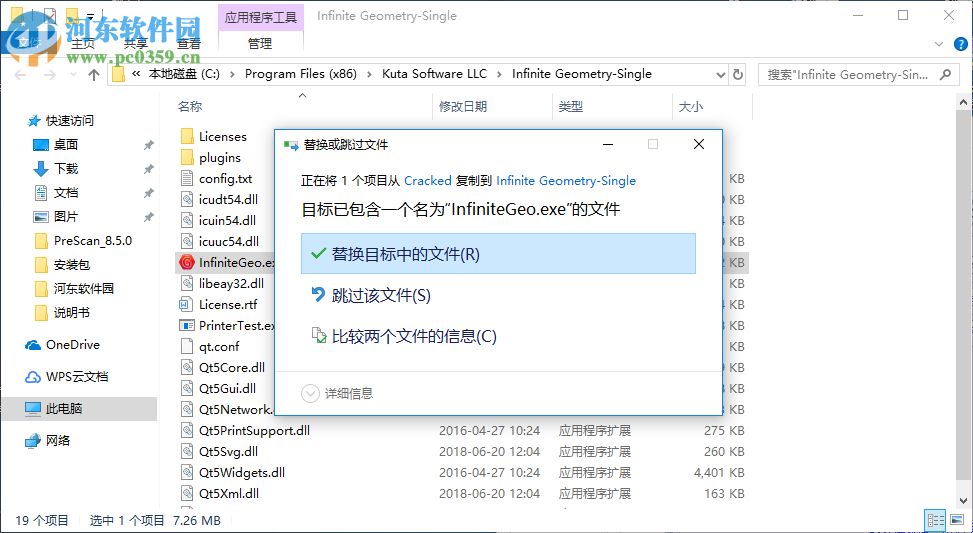Image resolution: width=973 pixels, height=533 pixels.
Task: Sort by the Date modified column header
Action: pos(463,107)
